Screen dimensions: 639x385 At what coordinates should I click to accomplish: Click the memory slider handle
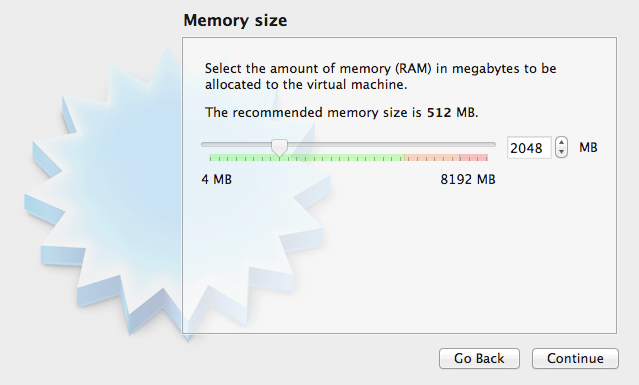pyautogui.click(x=280, y=148)
